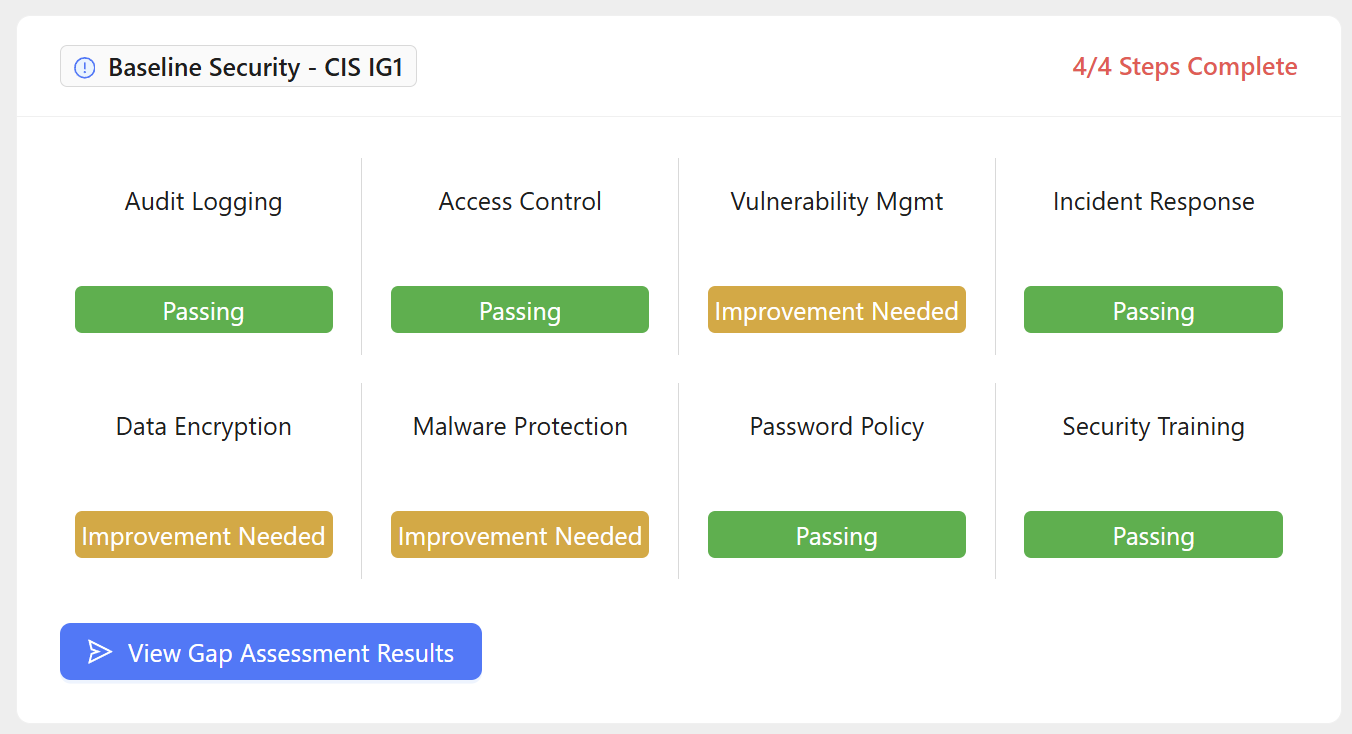The image size is (1352, 734).
Task: Click the Security Training heading
Action: tap(1153, 427)
